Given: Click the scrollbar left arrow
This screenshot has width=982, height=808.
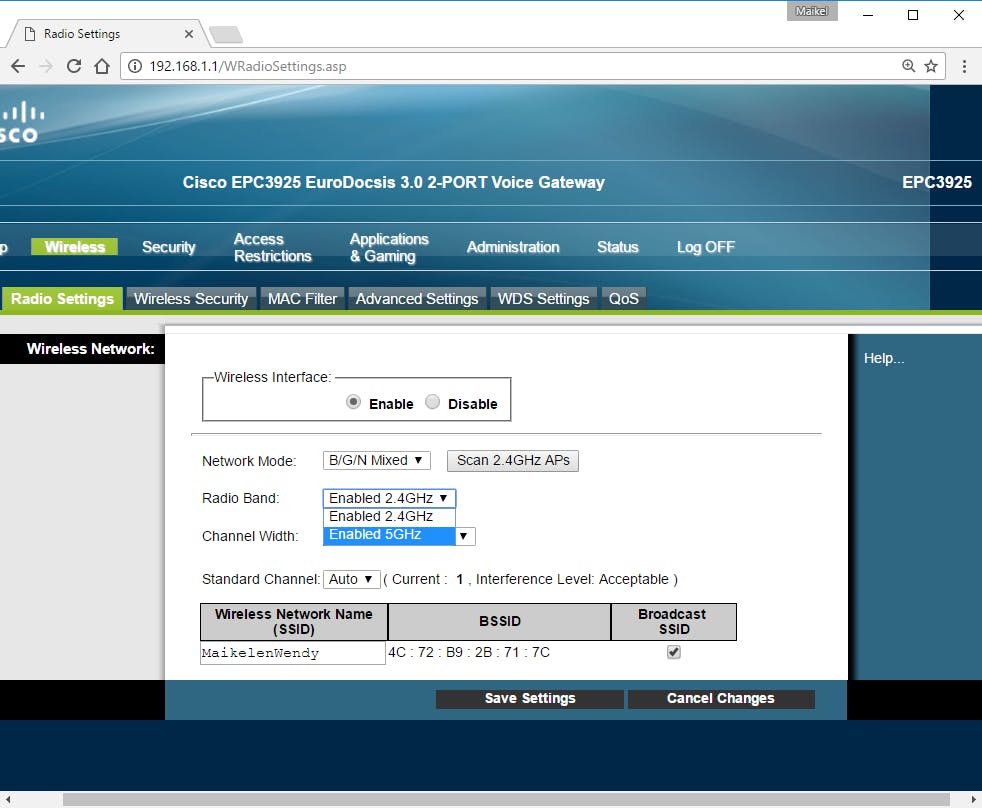Looking at the screenshot, I should [8, 799].
